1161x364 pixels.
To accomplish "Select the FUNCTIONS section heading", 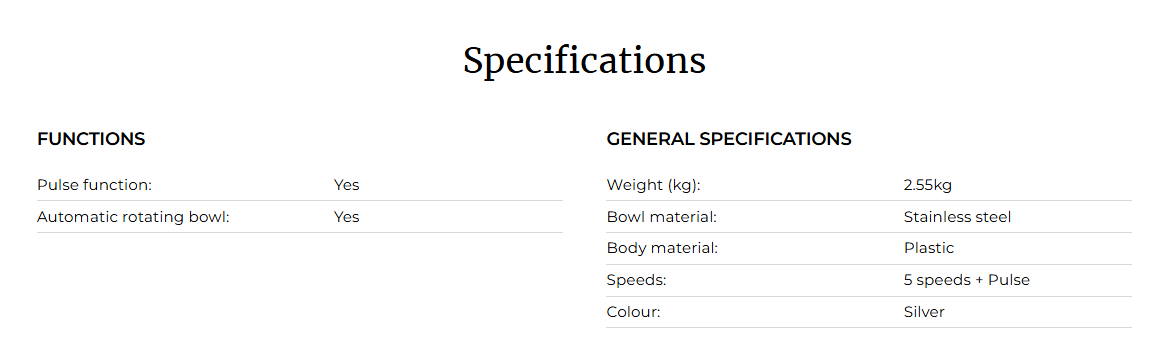I will 91,139.
